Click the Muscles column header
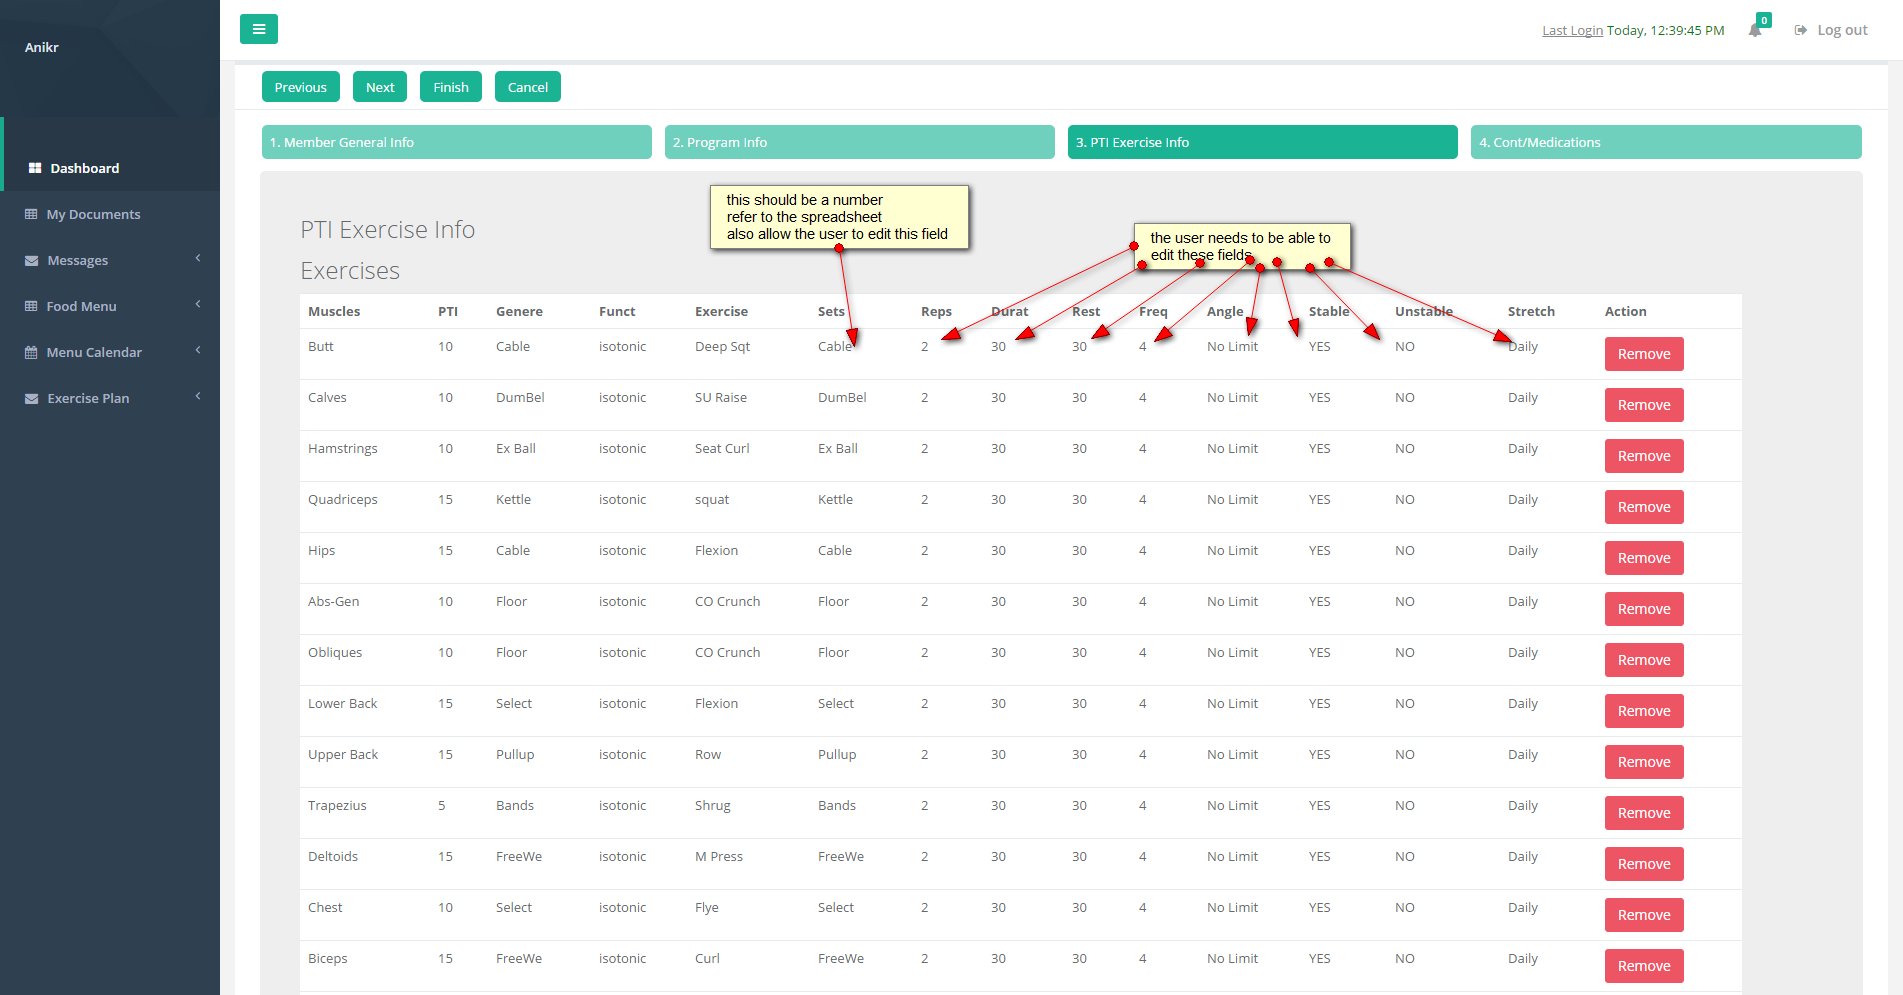 334,311
